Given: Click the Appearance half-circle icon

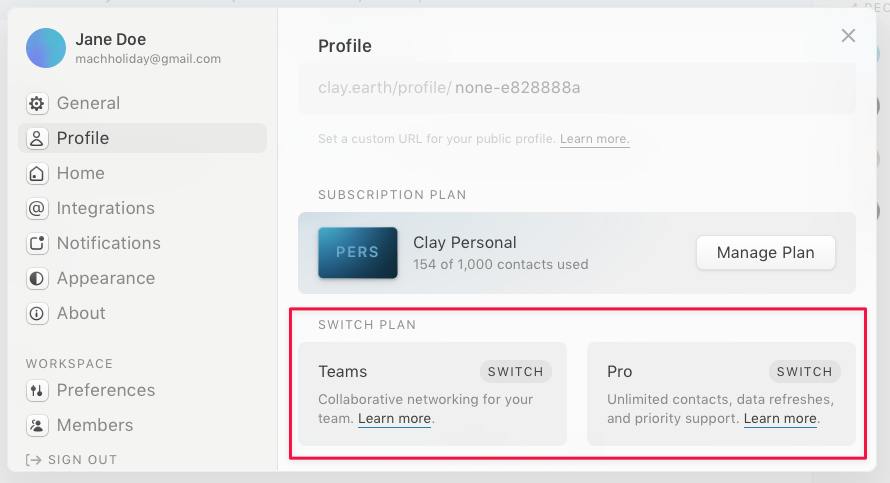Looking at the screenshot, I should [x=37, y=279].
